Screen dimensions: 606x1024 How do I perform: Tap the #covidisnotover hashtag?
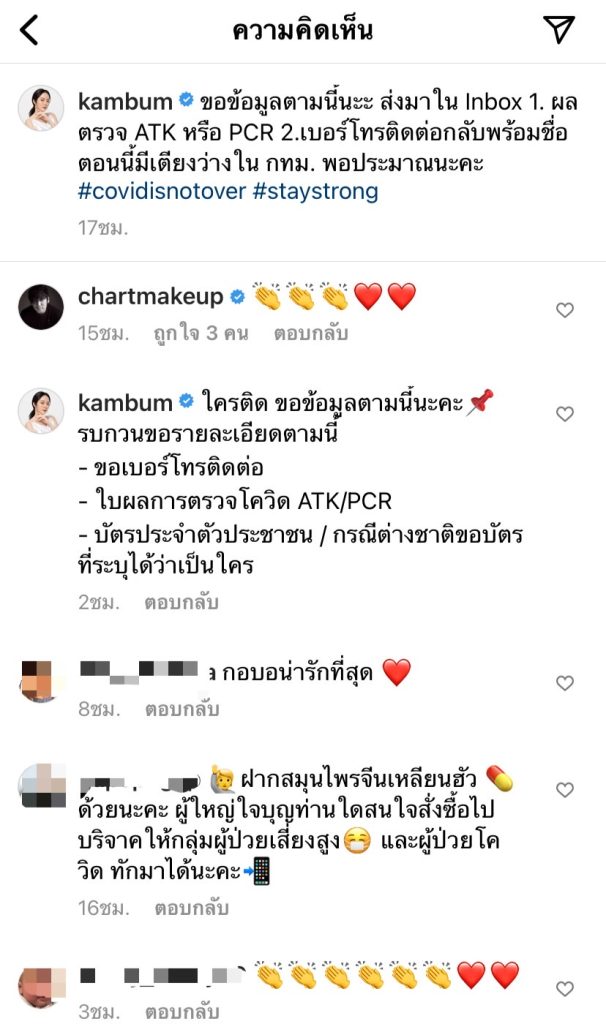tap(162, 191)
